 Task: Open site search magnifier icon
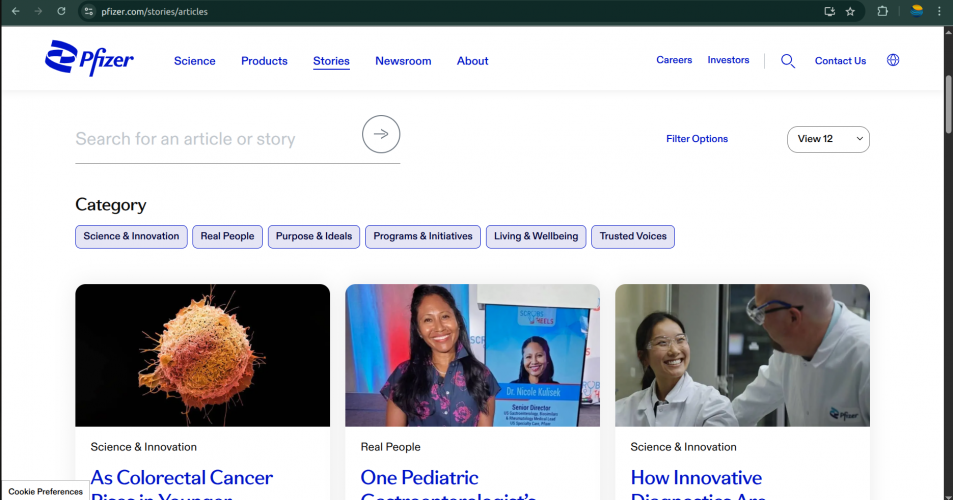[788, 61]
